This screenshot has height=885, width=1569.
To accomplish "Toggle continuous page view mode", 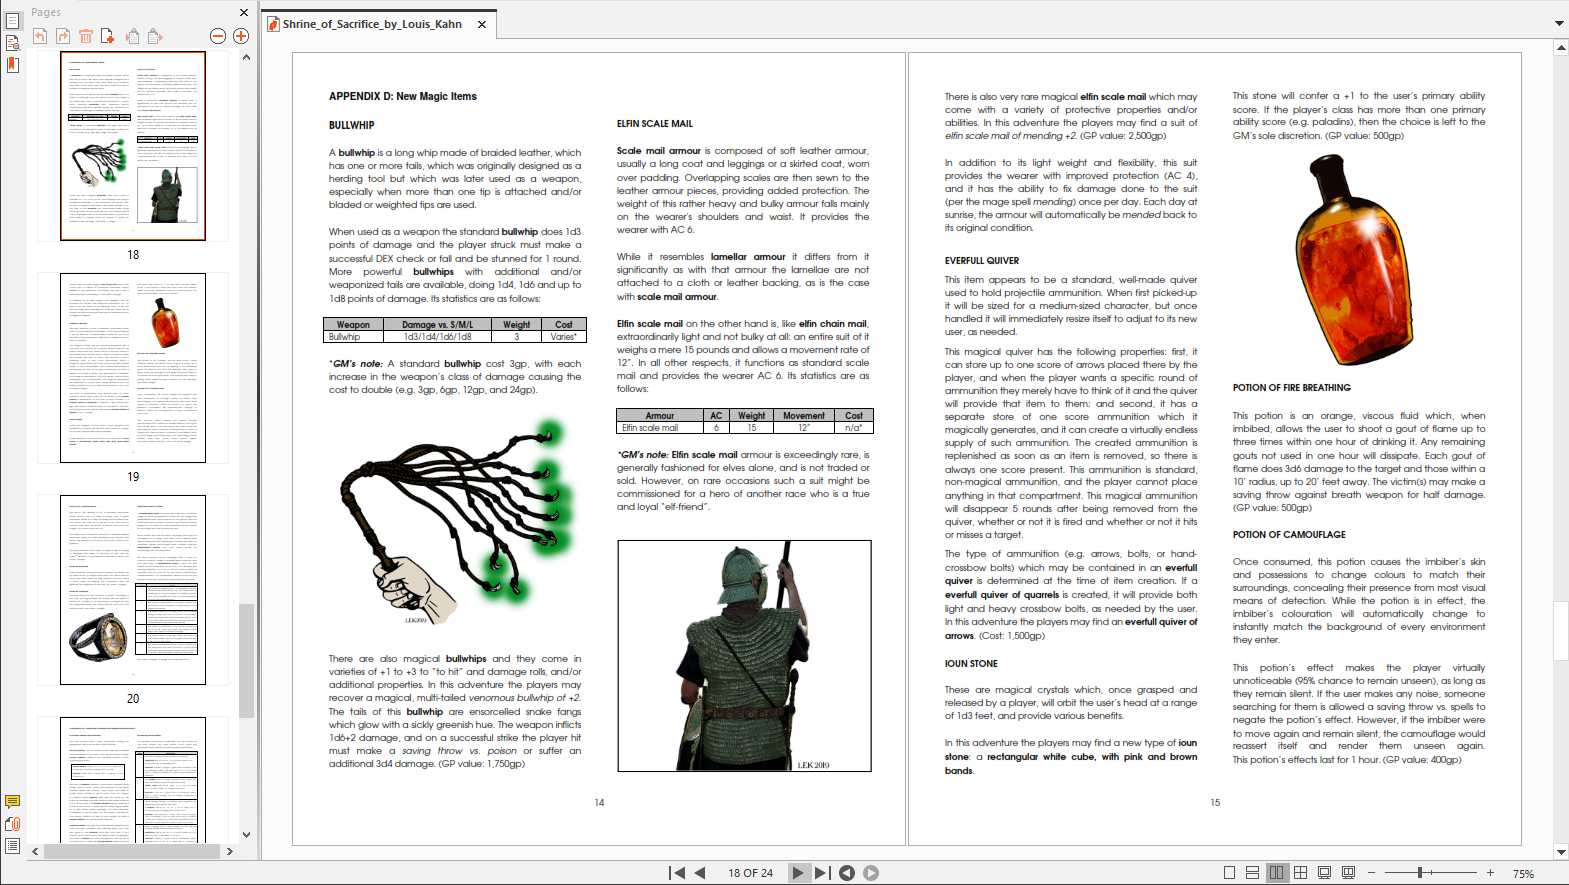I will point(1252,873).
